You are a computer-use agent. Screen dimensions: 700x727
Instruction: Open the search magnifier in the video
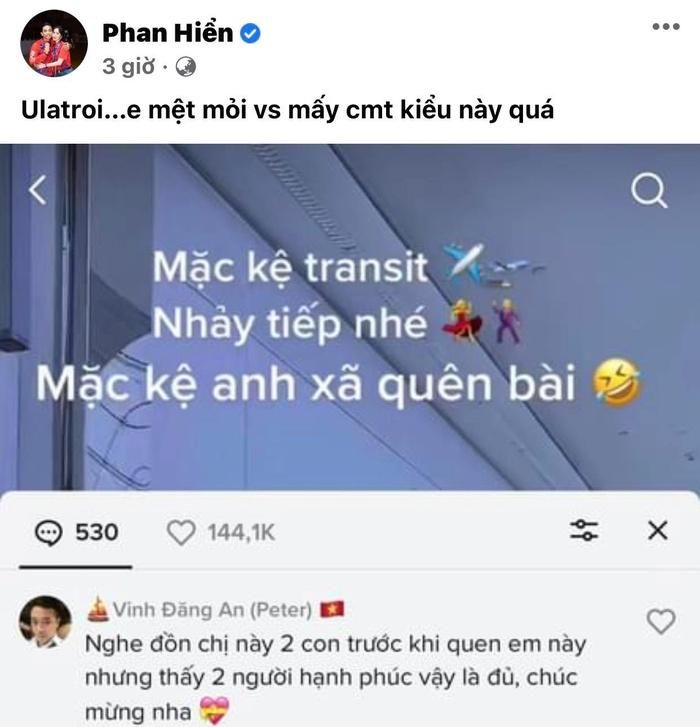tap(649, 190)
